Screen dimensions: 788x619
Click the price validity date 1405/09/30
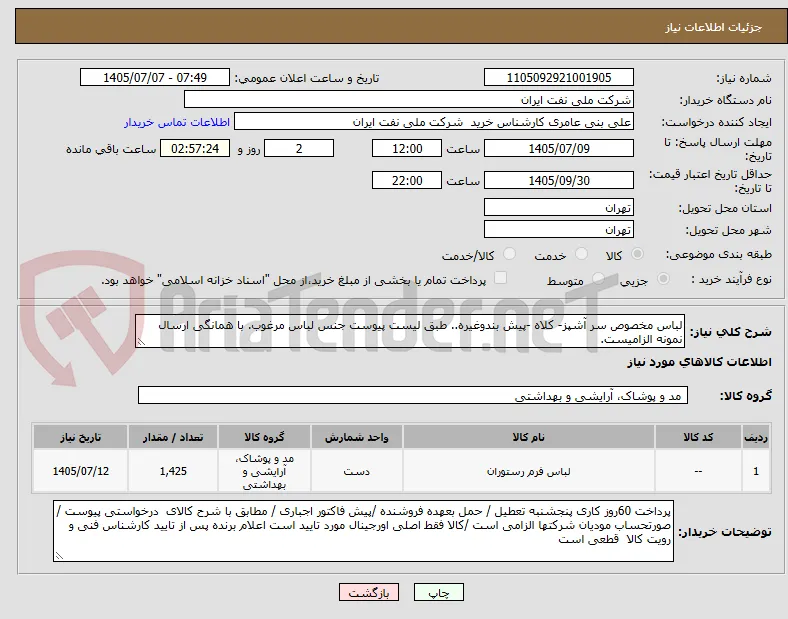pos(559,180)
